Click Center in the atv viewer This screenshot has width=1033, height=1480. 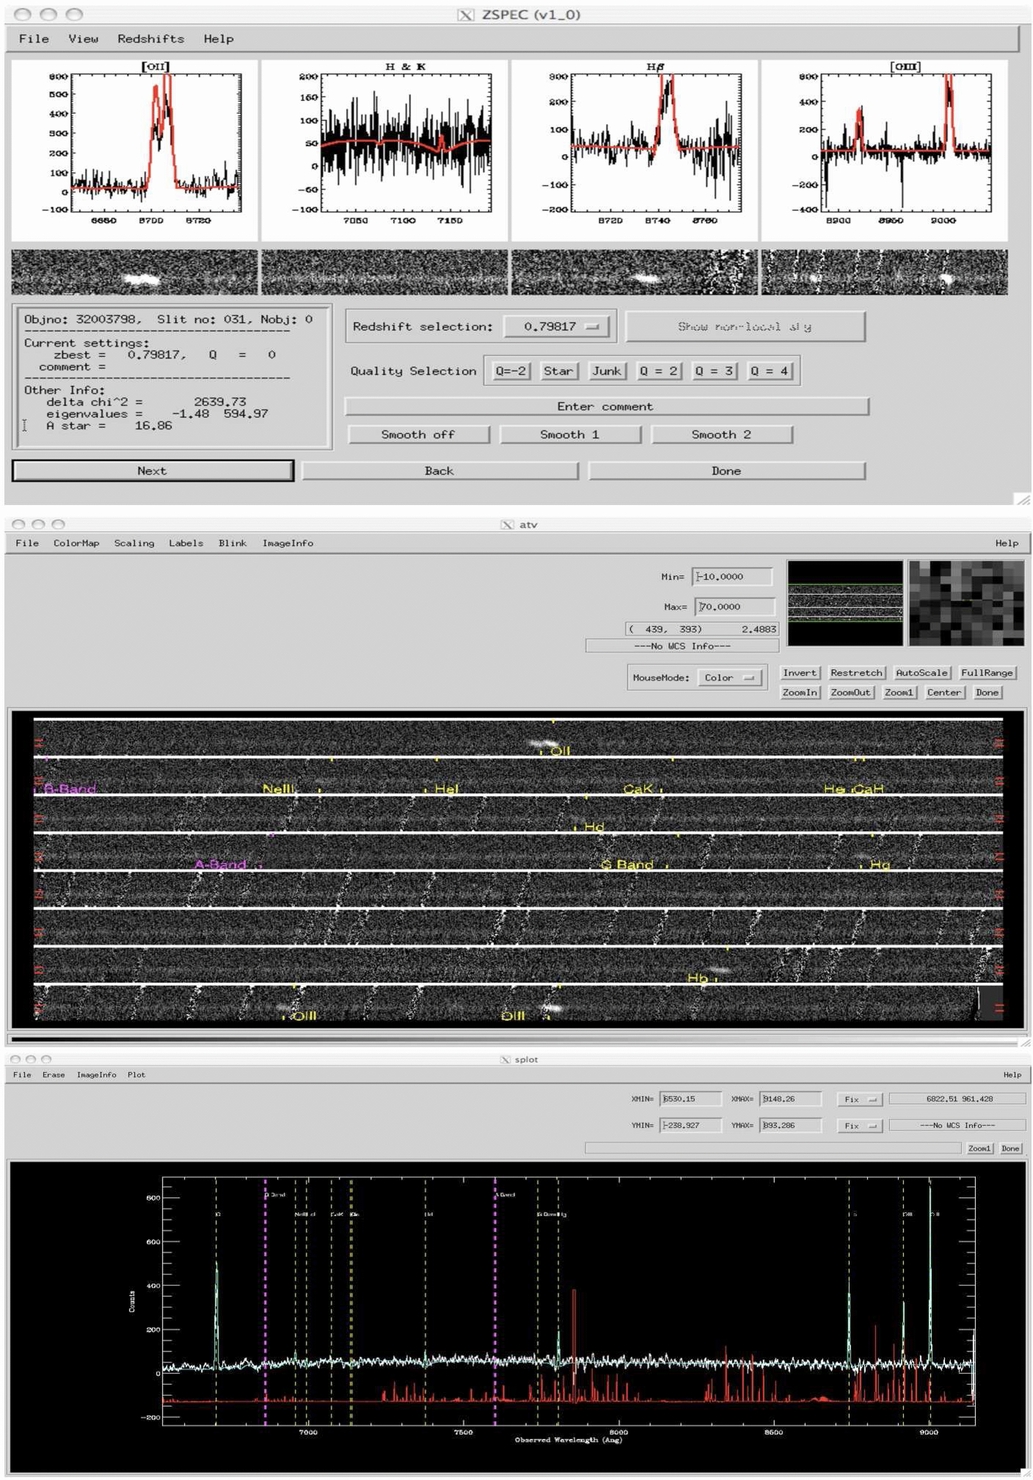(x=944, y=692)
